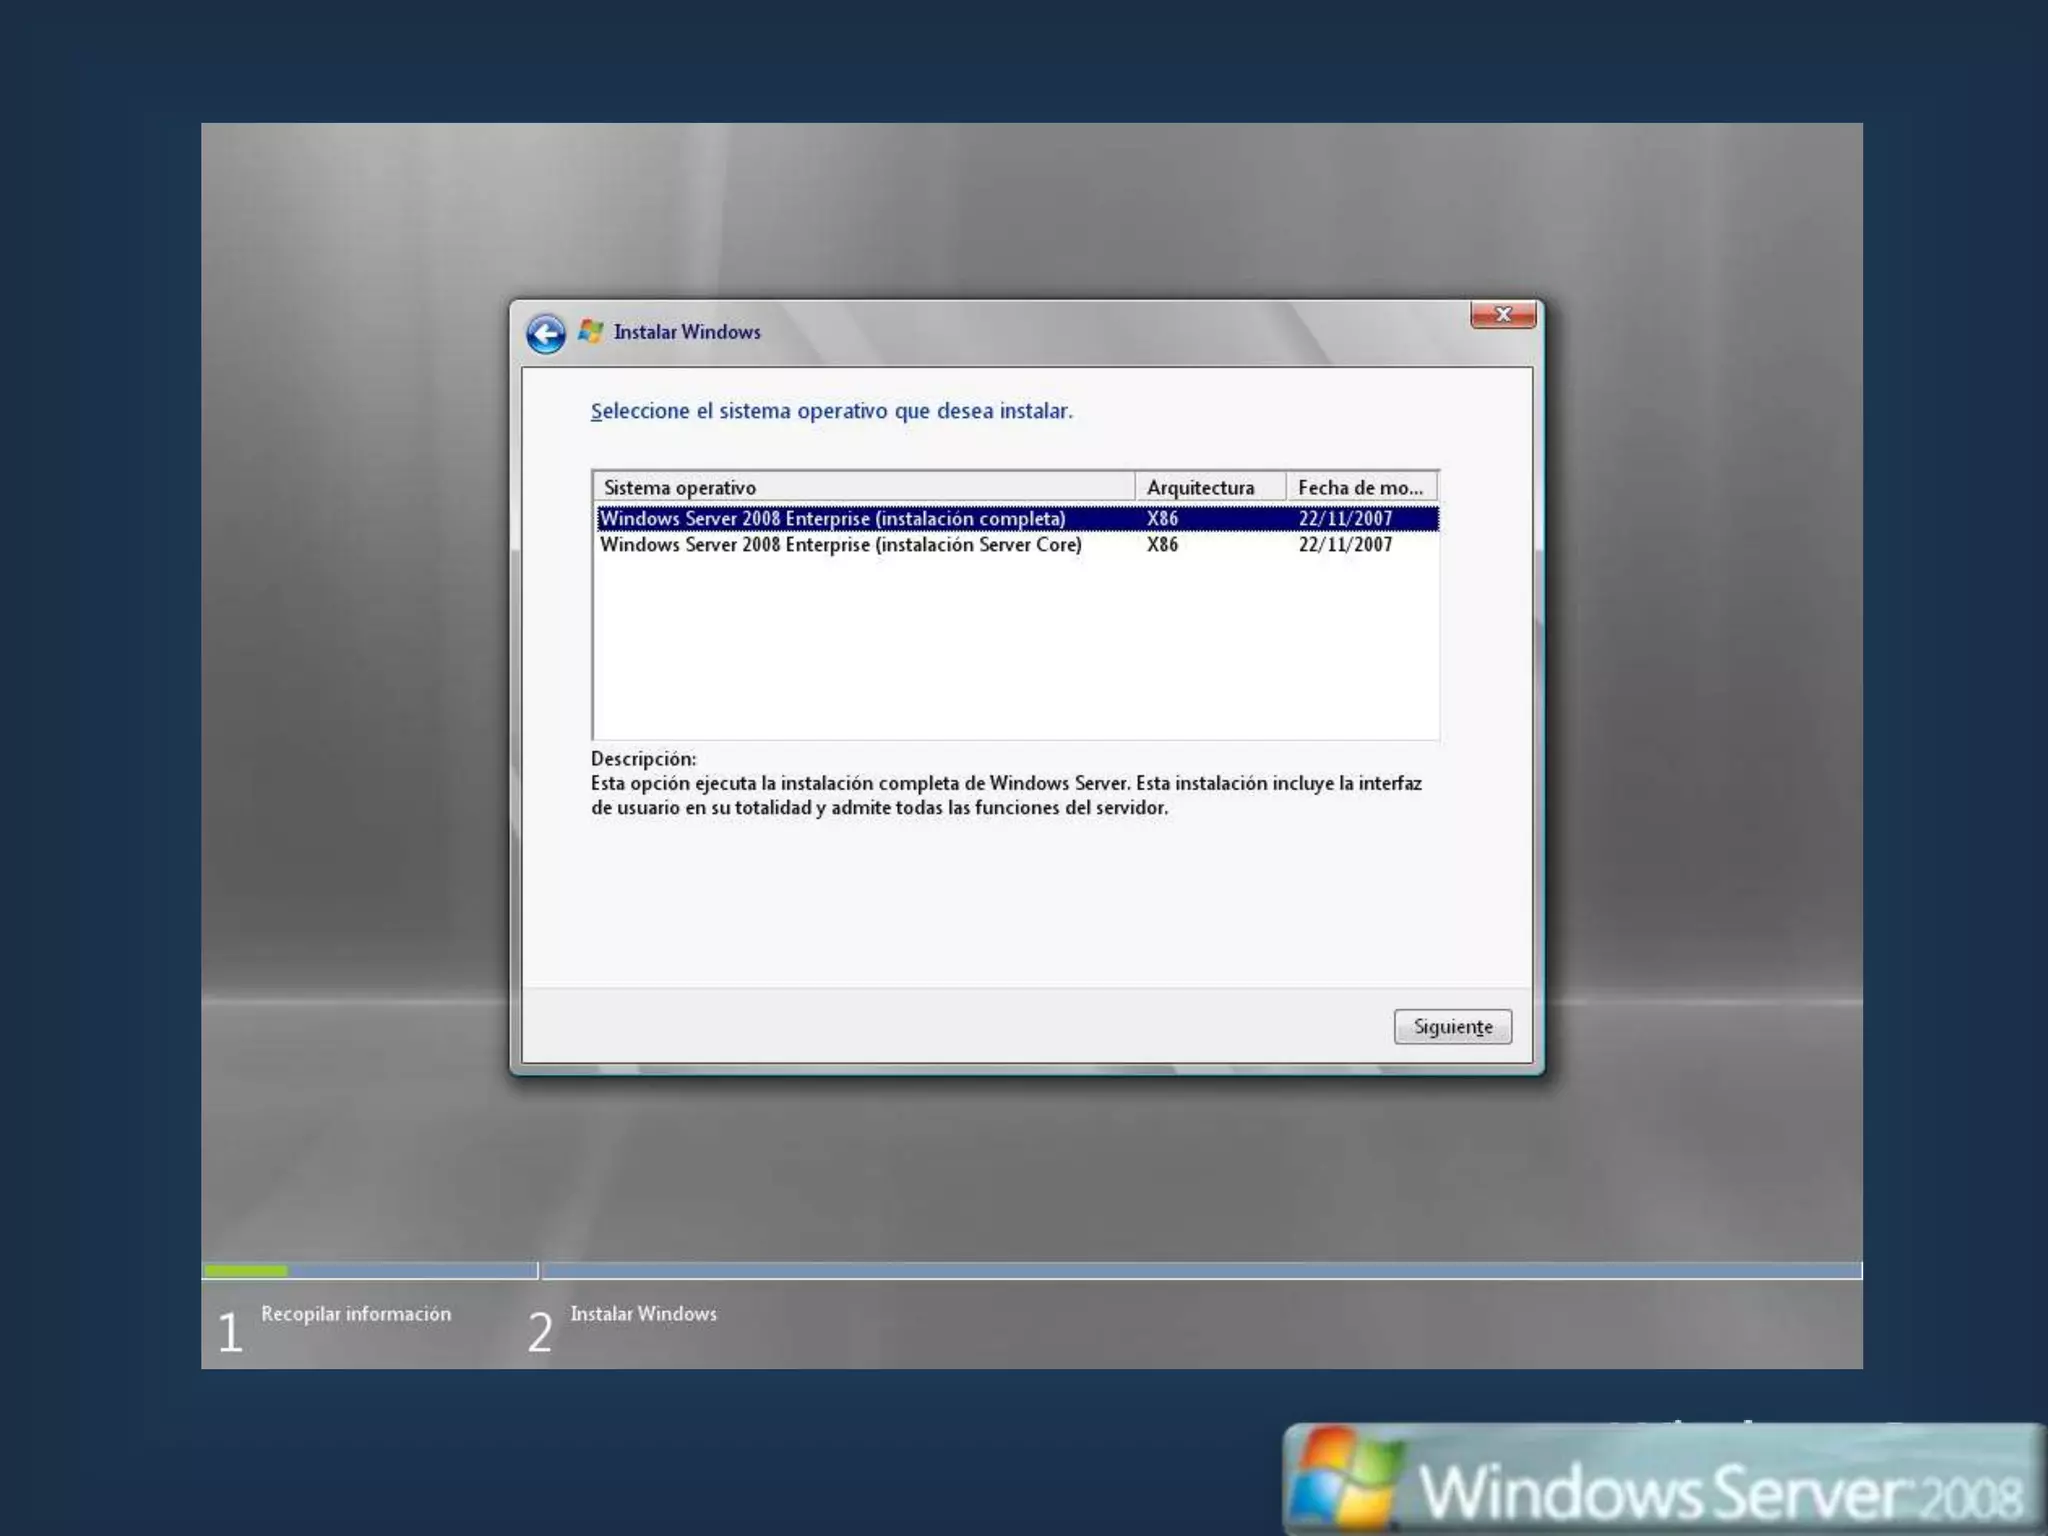Click the large number 2 step indicator
Image resolution: width=2048 pixels, height=1536 pixels.
[540, 1332]
